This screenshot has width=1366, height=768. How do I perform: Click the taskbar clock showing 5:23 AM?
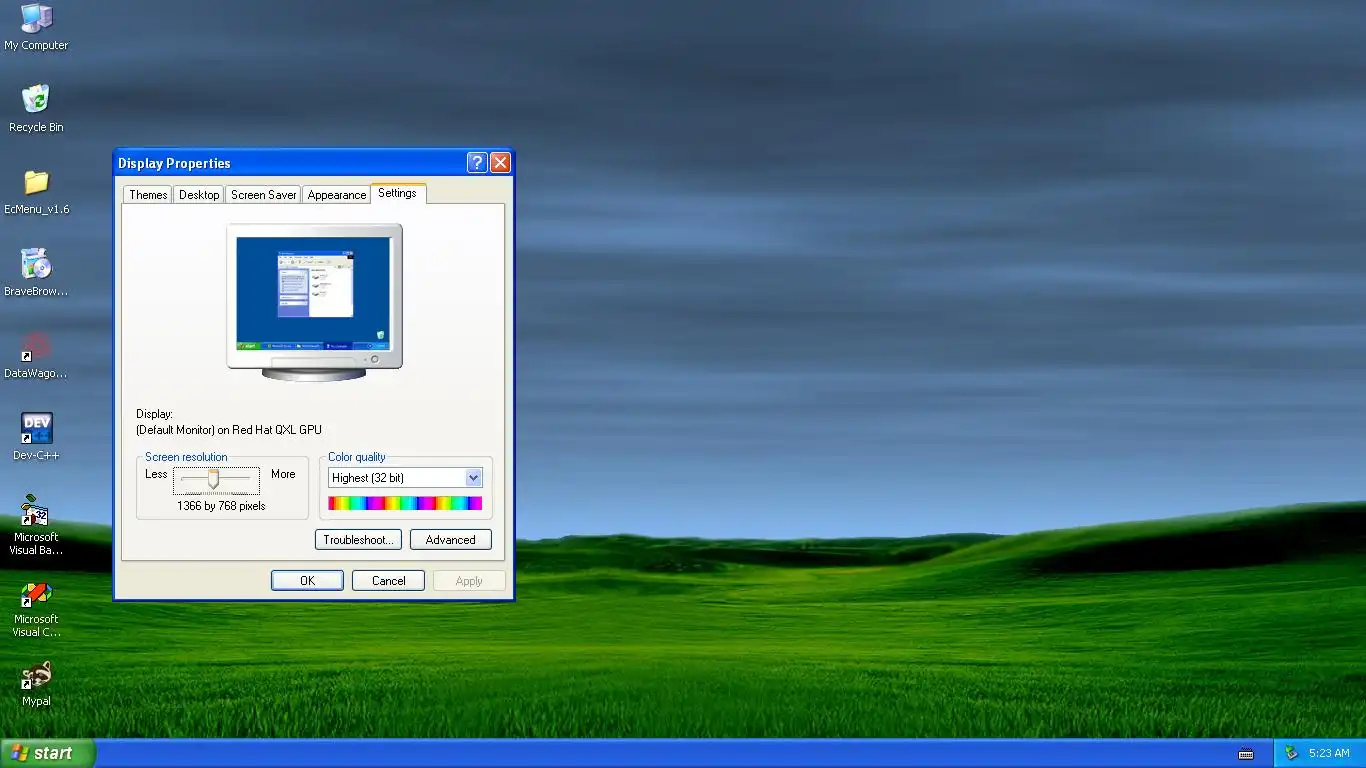pyautogui.click(x=1329, y=753)
